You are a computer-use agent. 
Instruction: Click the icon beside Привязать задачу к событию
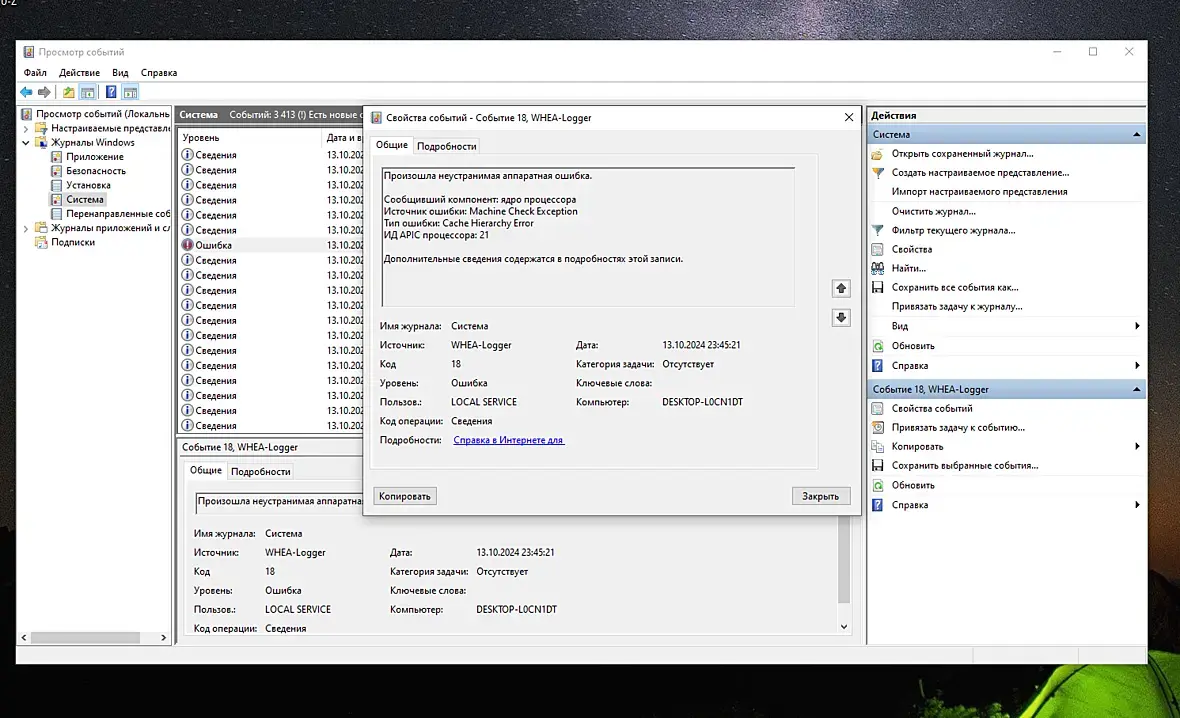(877, 427)
